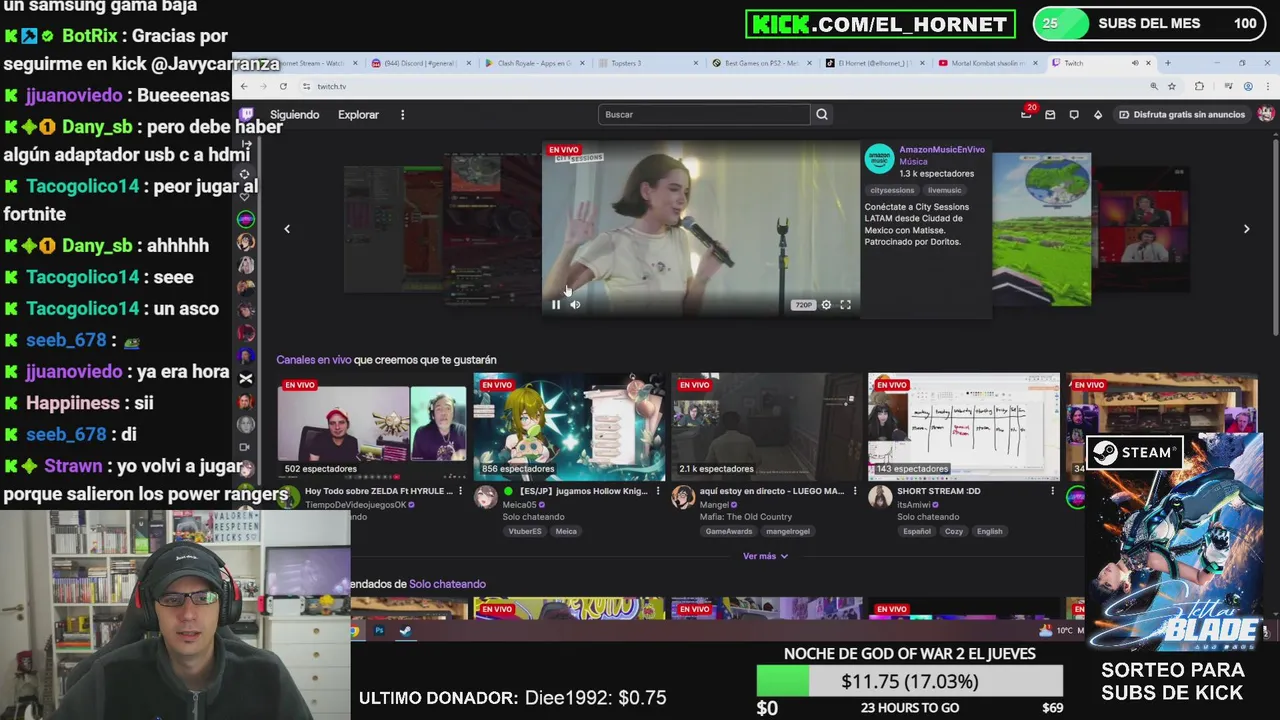This screenshot has width=1280, height=720.
Task: Bookmark this page with the star icon
Action: pyautogui.click(x=1171, y=86)
